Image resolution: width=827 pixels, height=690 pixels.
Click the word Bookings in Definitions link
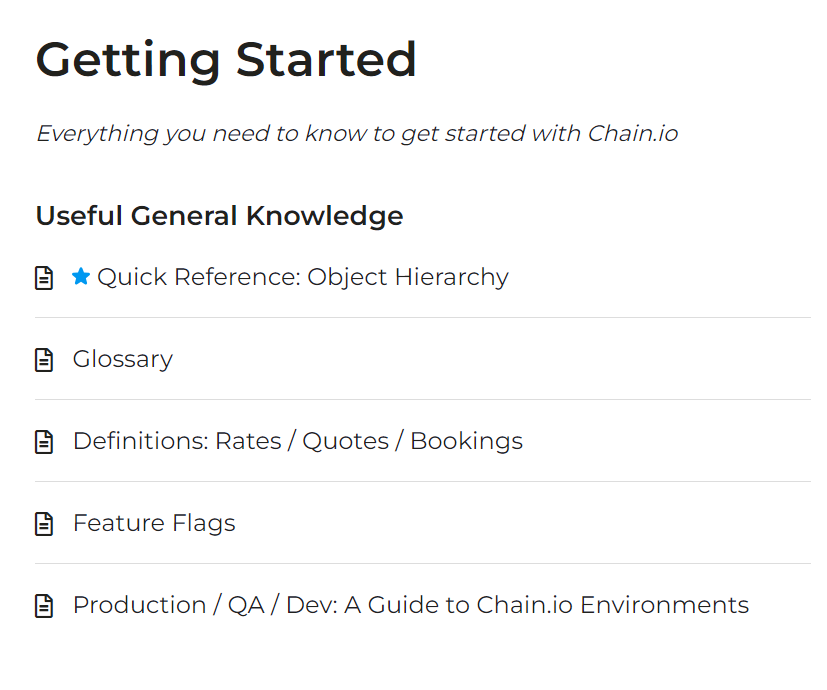pos(466,441)
